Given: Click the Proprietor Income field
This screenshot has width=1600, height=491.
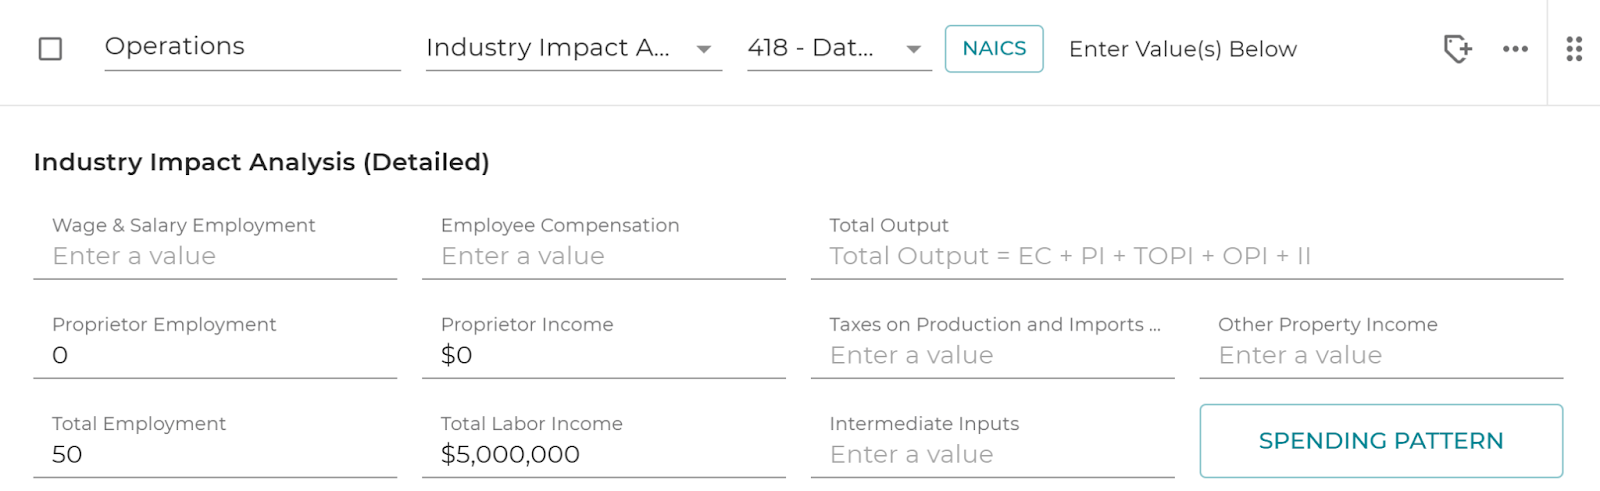Looking at the screenshot, I should (604, 343).
